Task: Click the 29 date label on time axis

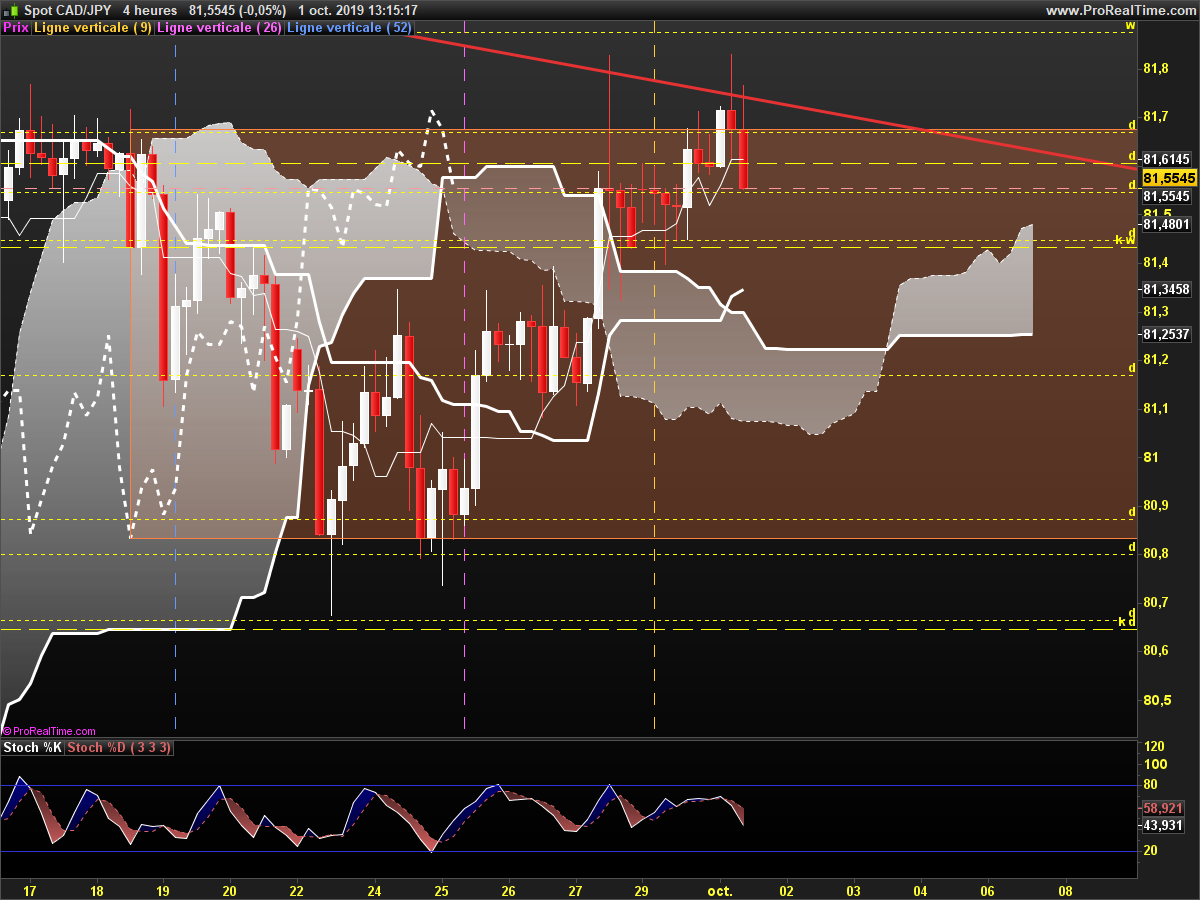Action: point(642,890)
